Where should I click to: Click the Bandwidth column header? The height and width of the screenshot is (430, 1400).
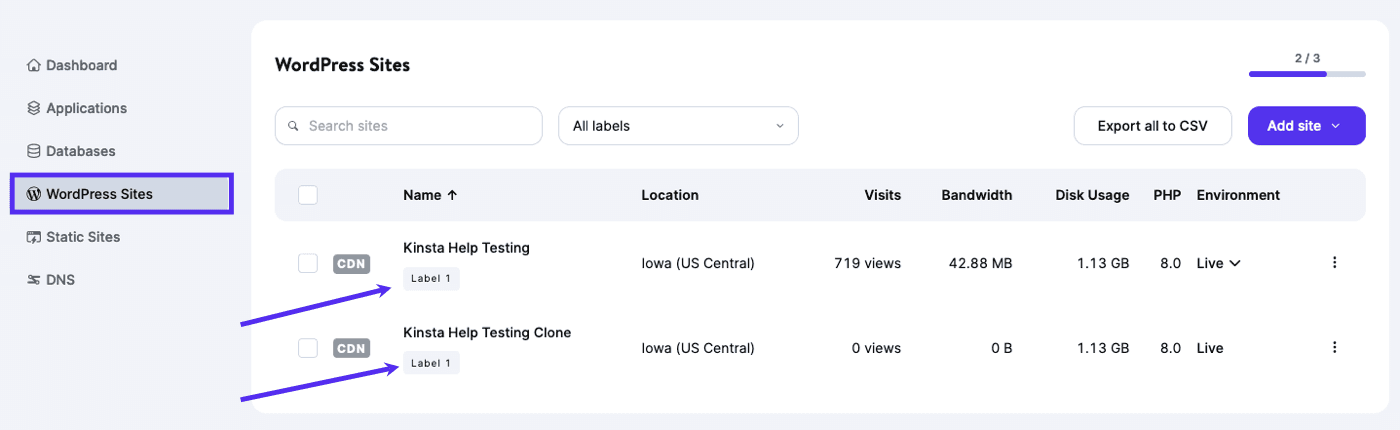tap(977, 195)
